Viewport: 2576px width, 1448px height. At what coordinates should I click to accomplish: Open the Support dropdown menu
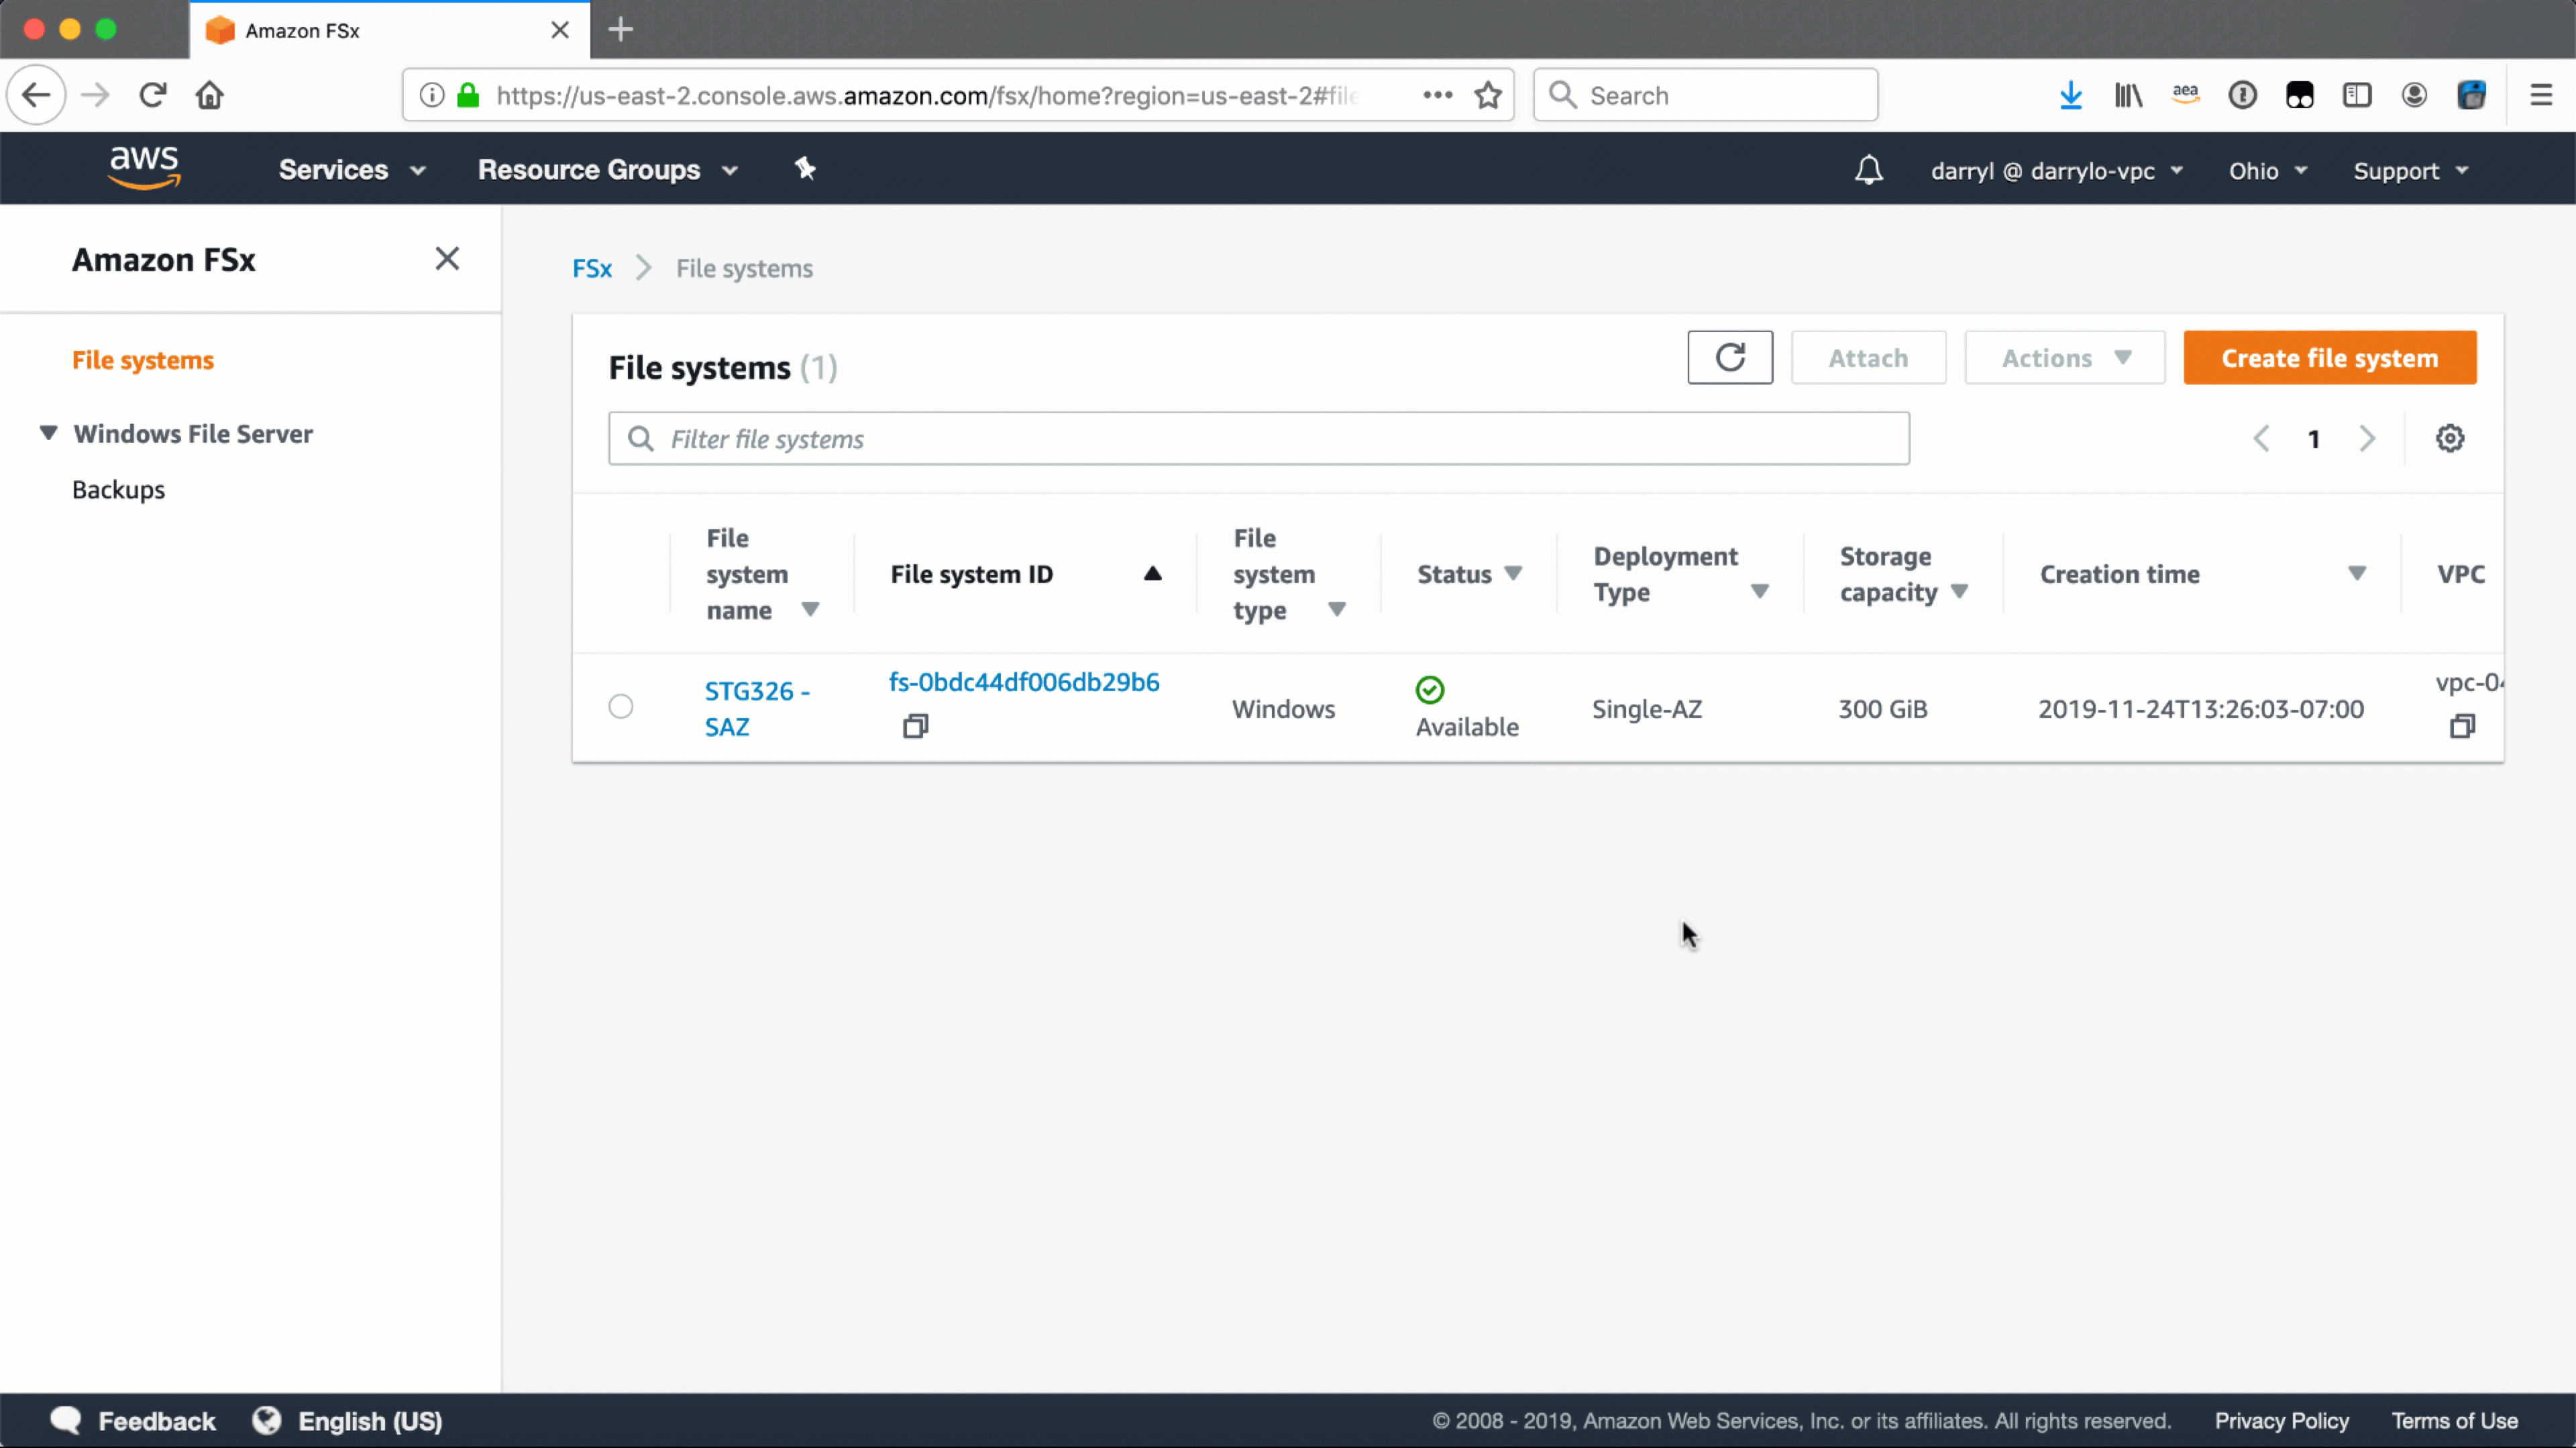coord(2410,171)
